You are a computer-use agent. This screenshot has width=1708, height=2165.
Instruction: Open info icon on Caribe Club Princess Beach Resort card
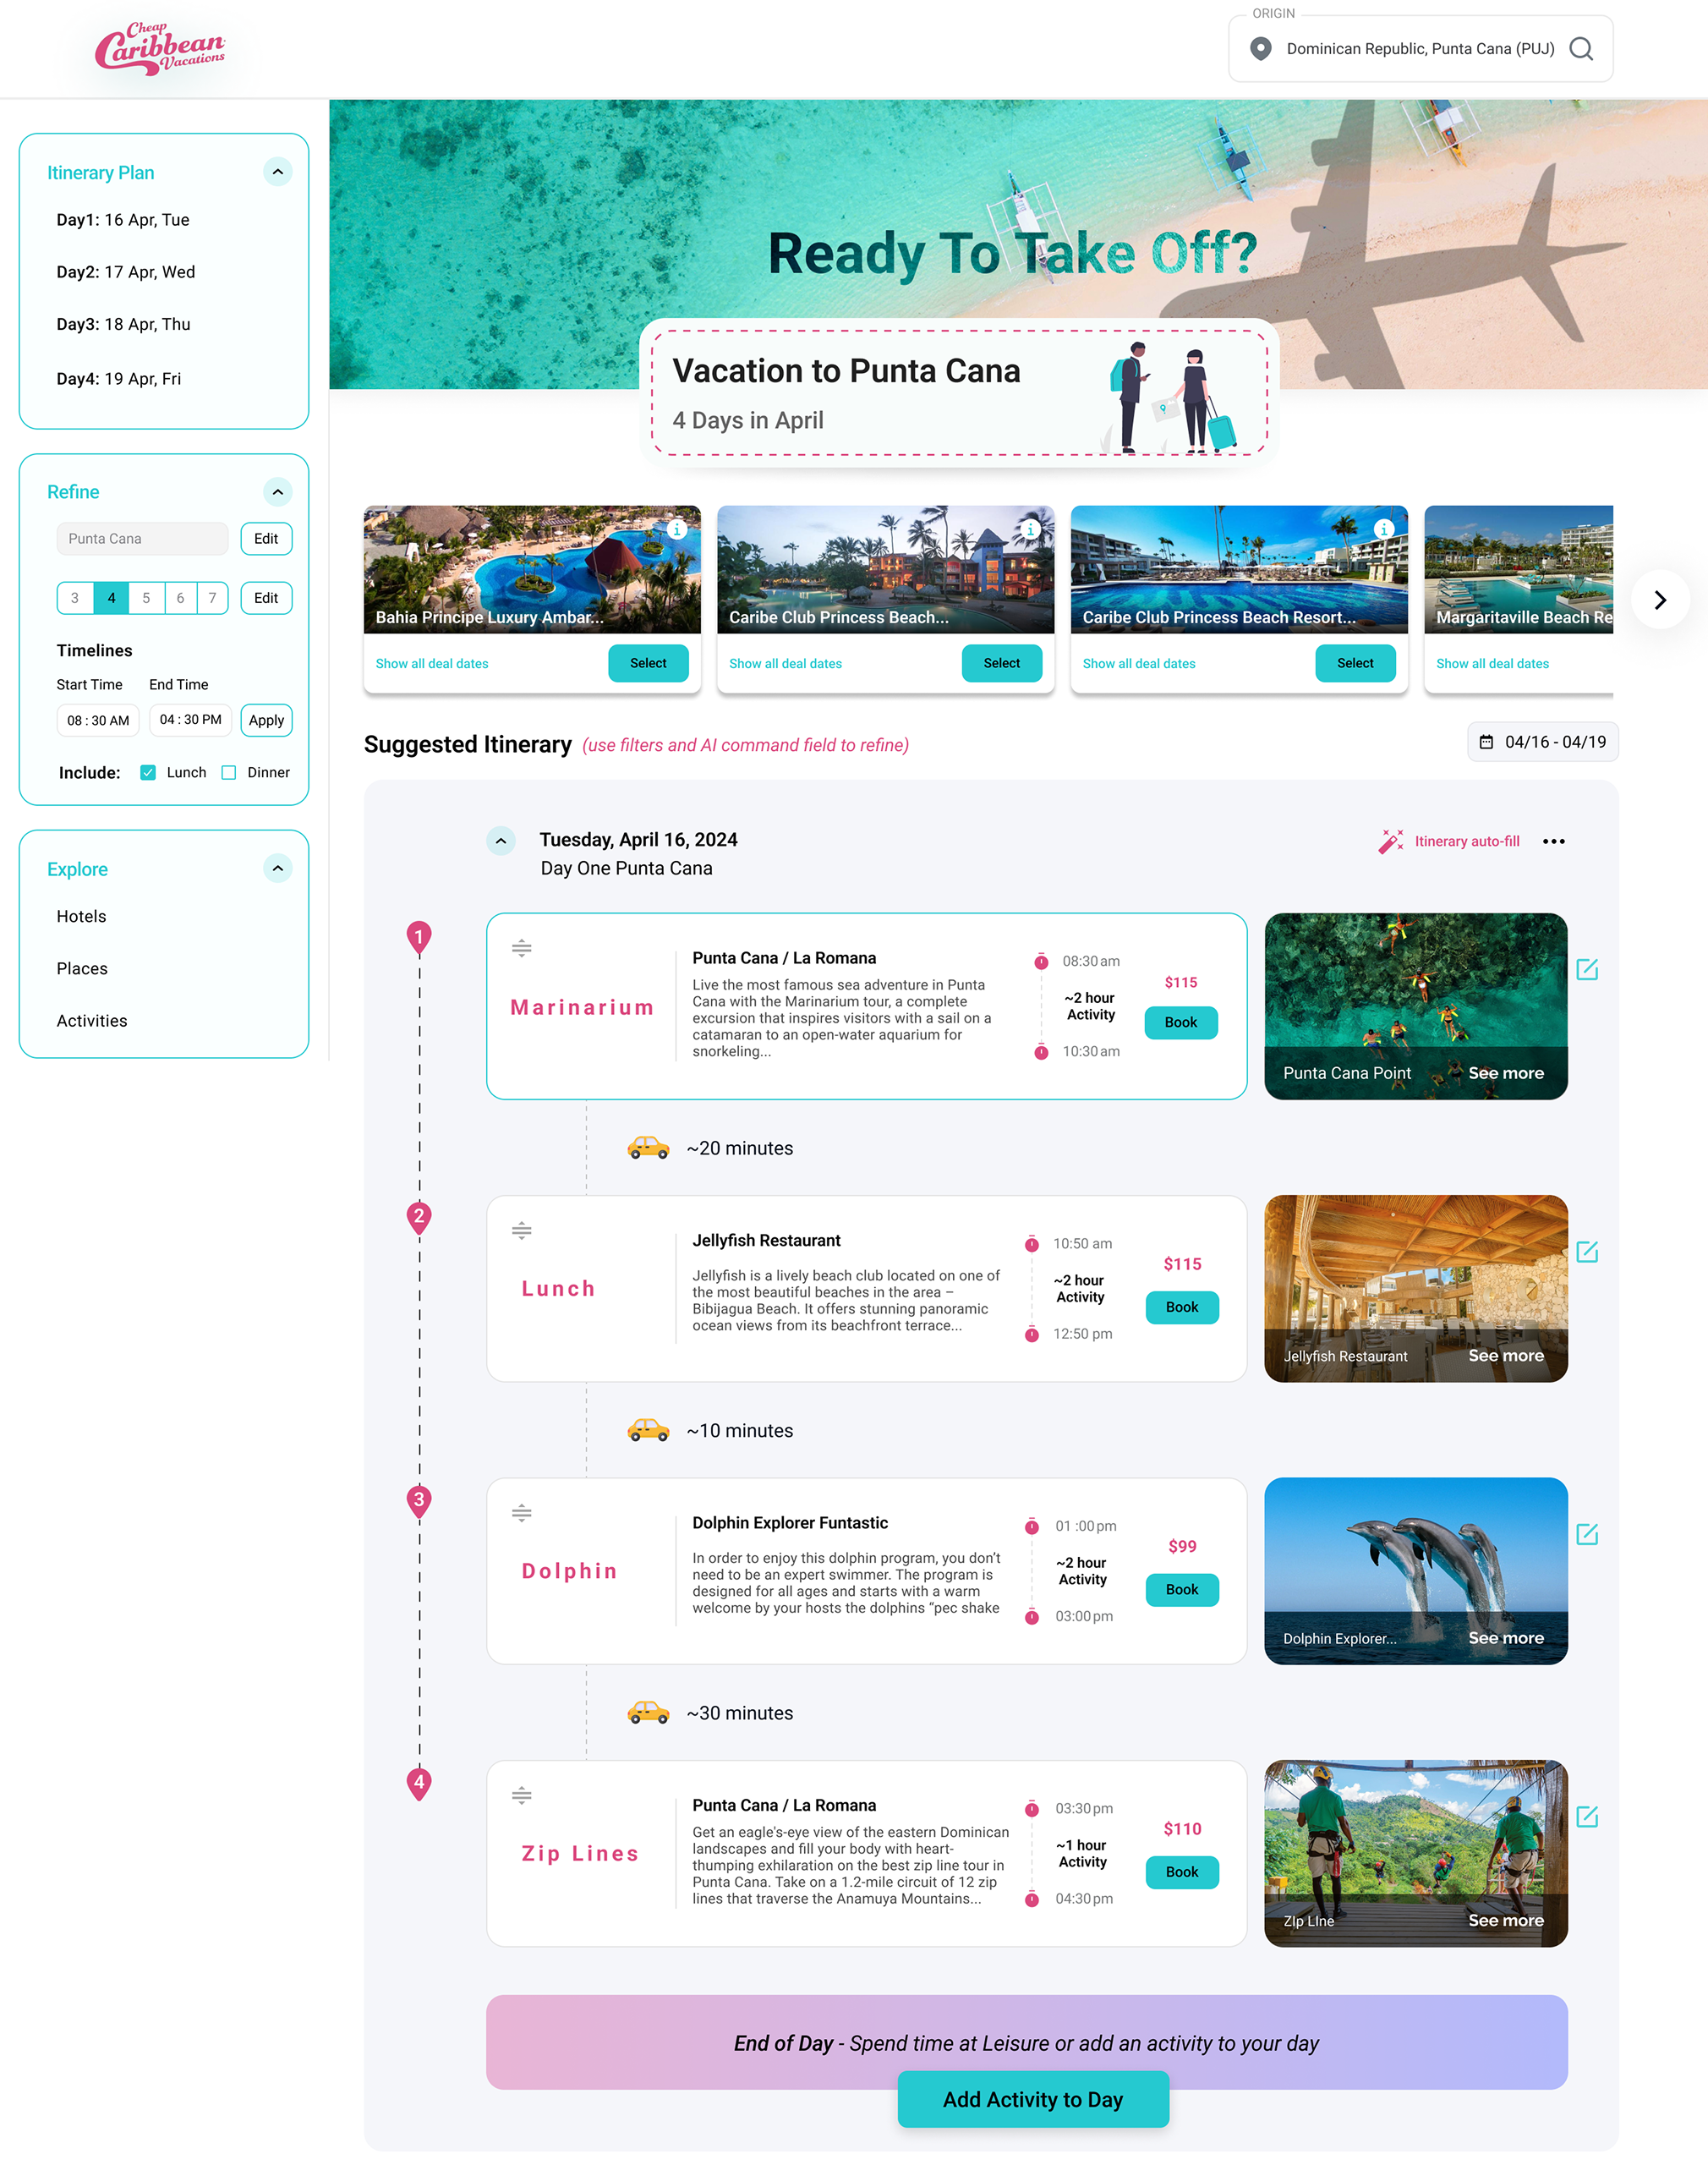pyautogui.click(x=1384, y=529)
